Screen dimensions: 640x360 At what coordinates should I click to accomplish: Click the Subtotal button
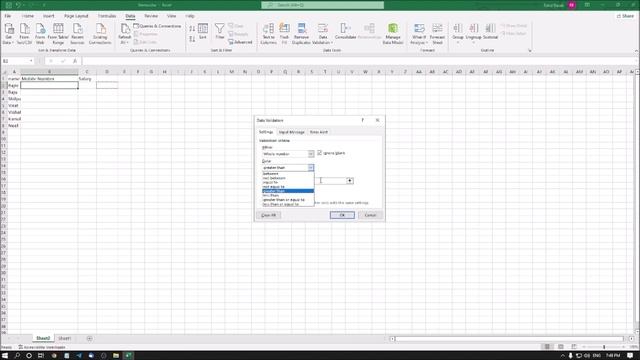point(490,31)
